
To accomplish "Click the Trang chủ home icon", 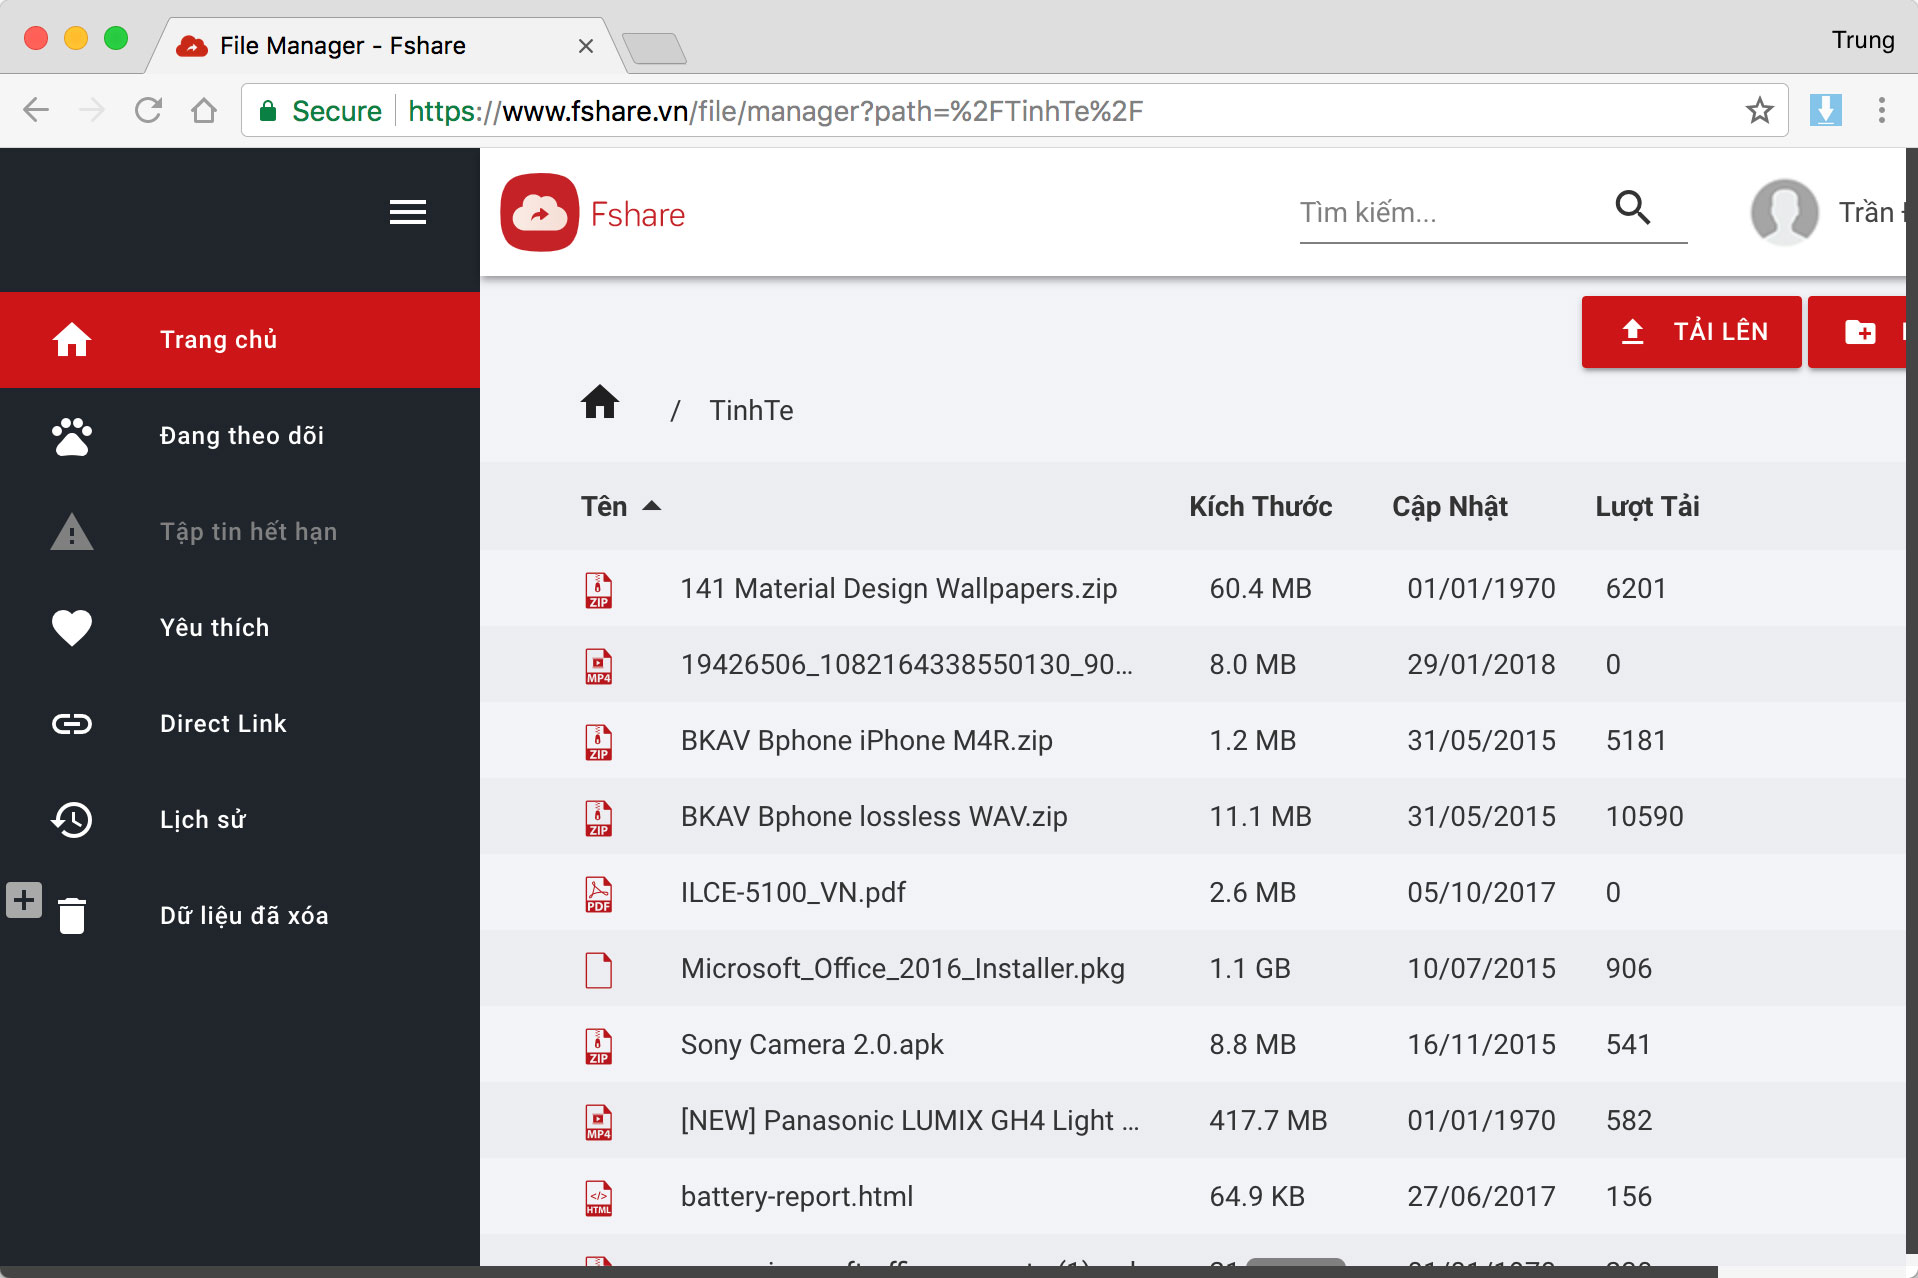I will pos(72,340).
